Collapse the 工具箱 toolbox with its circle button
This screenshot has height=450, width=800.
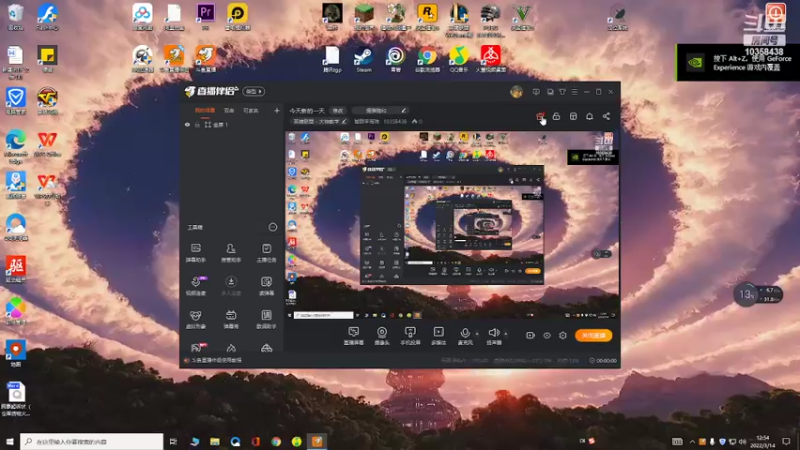click(273, 227)
